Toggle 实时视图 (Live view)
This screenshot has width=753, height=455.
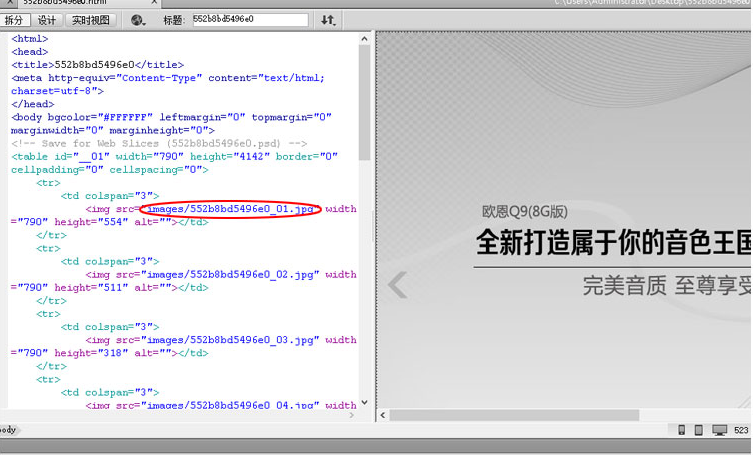[x=91, y=20]
